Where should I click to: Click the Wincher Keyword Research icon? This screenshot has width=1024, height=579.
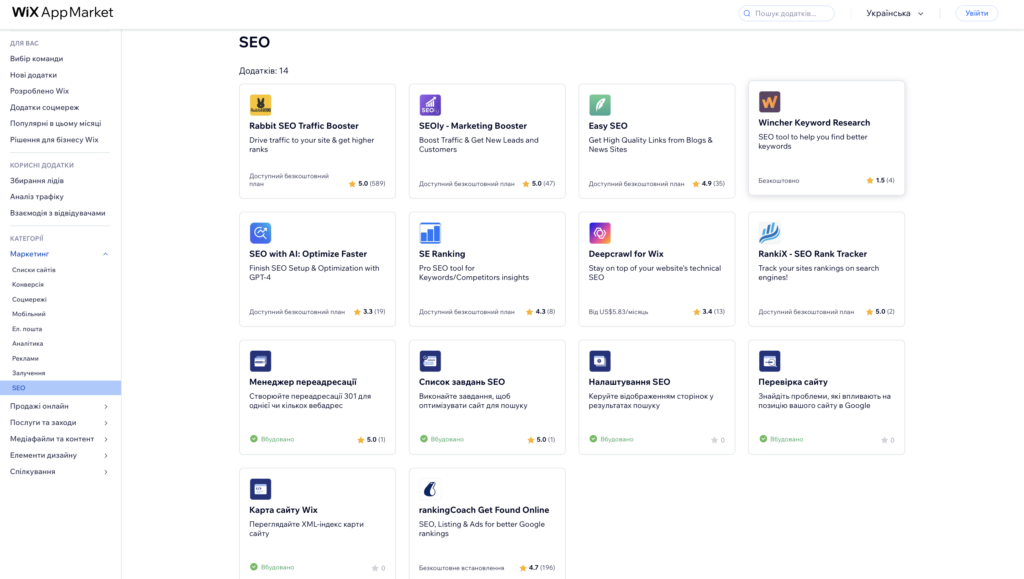(769, 102)
